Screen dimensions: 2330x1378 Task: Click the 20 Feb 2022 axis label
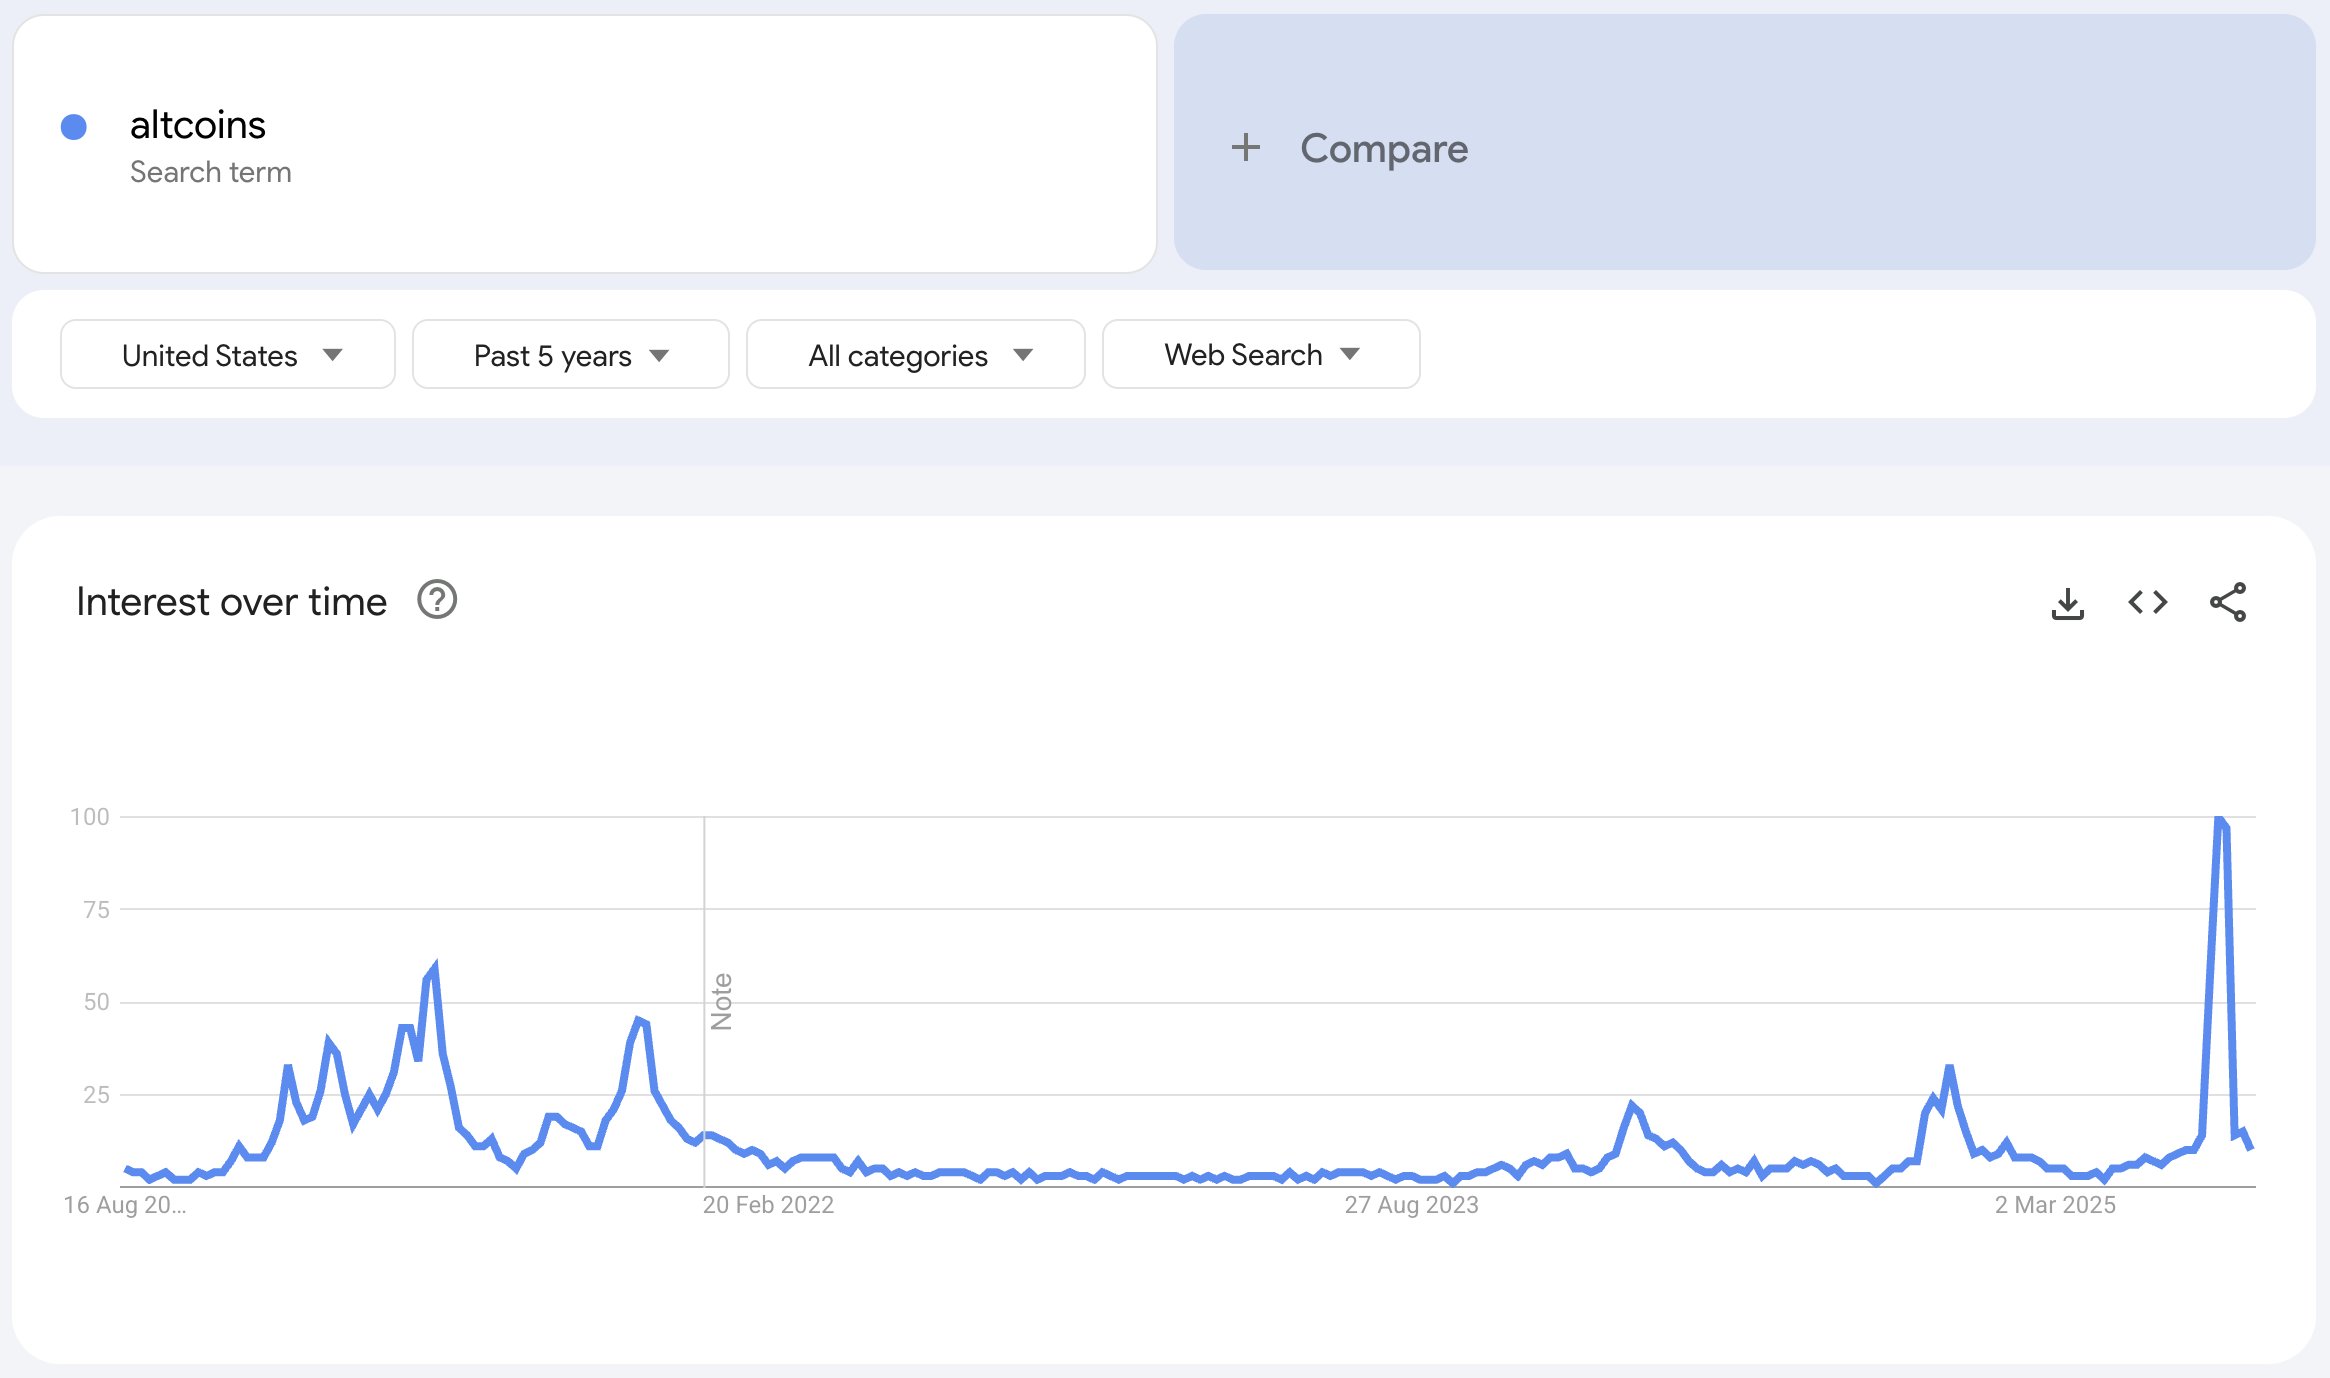click(767, 1204)
